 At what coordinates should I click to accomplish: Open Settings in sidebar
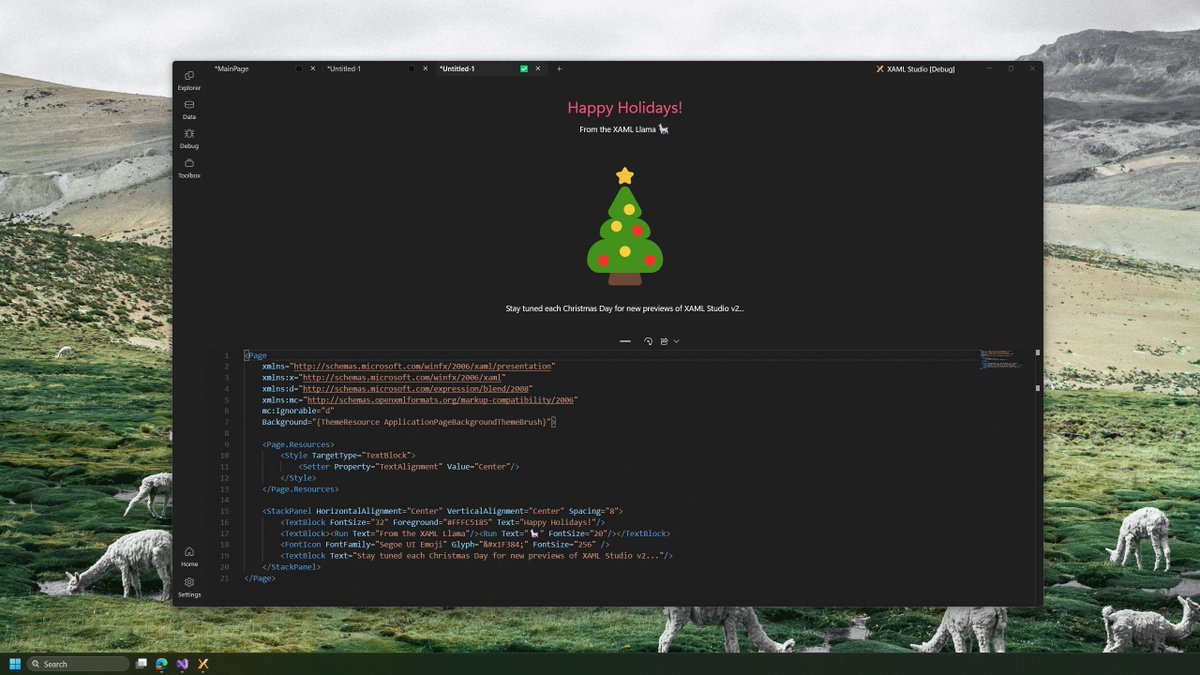(189, 587)
